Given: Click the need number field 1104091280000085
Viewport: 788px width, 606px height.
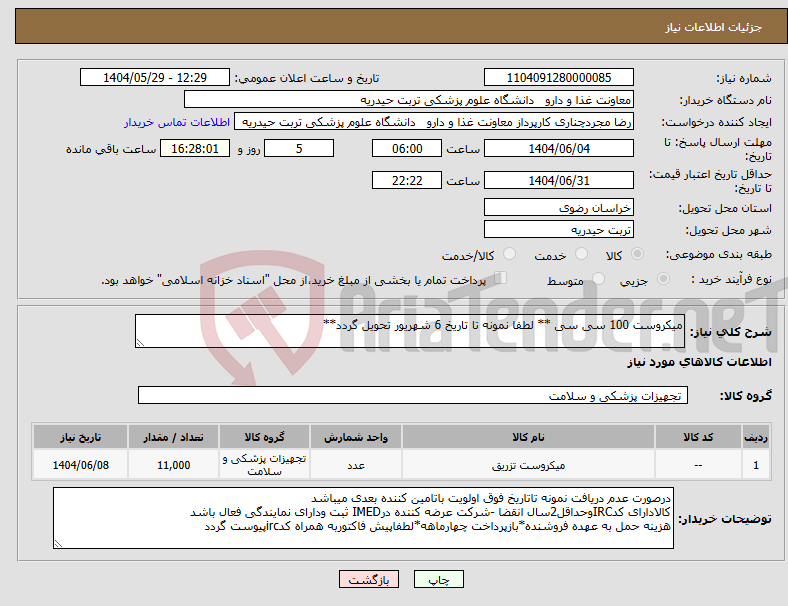Looking at the screenshot, I should click(x=559, y=77).
